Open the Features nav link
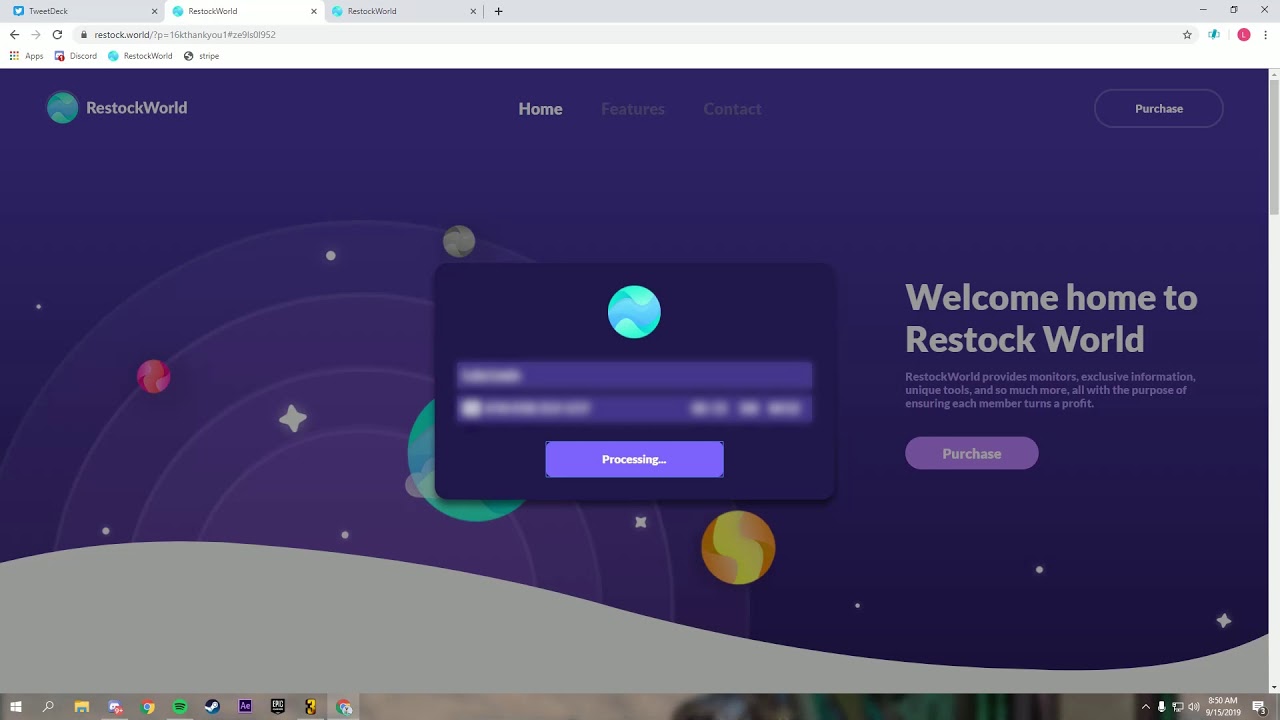Image resolution: width=1280 pixels, height=720 pixels. click(x=633, y=109)
